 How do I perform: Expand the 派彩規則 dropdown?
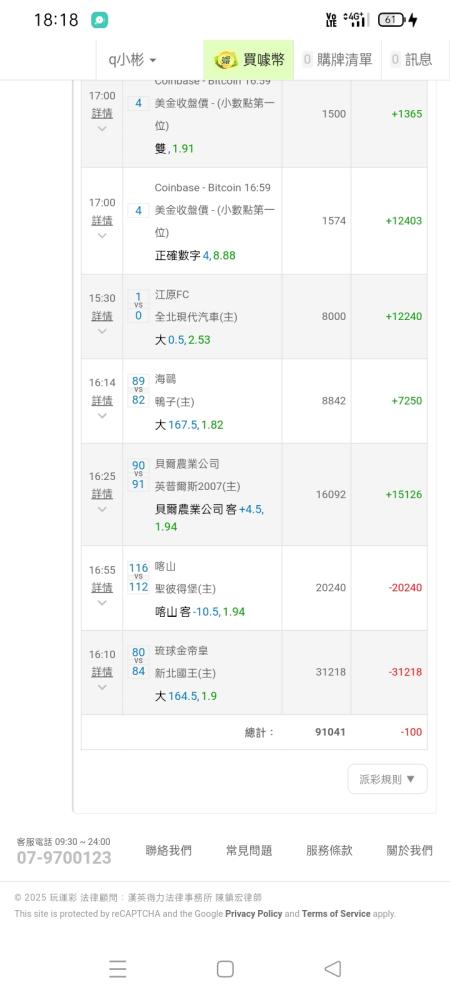(388, 779)
